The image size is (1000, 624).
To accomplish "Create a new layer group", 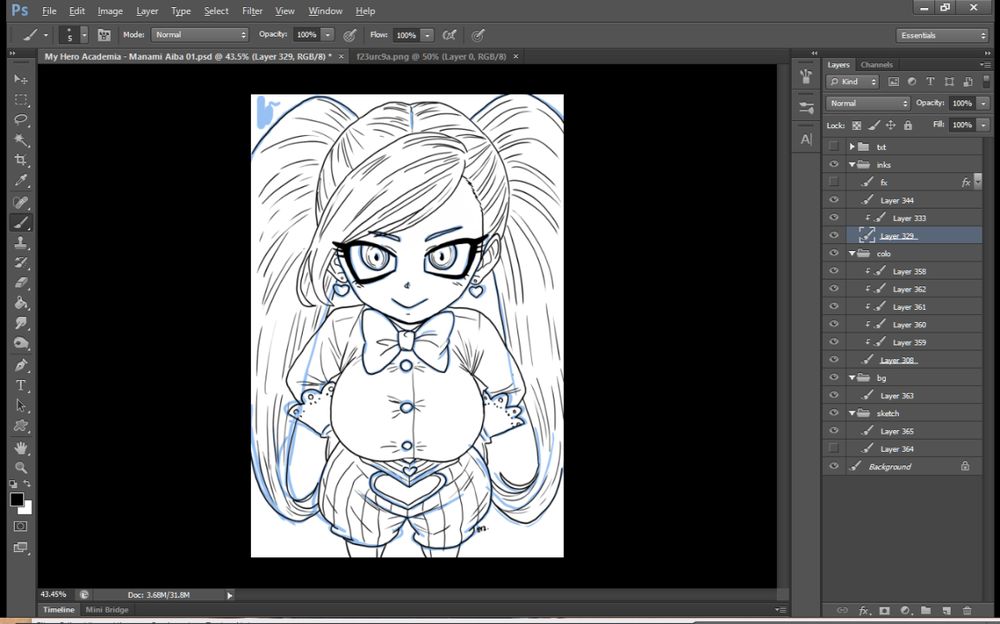I will (x=926, y=611).
